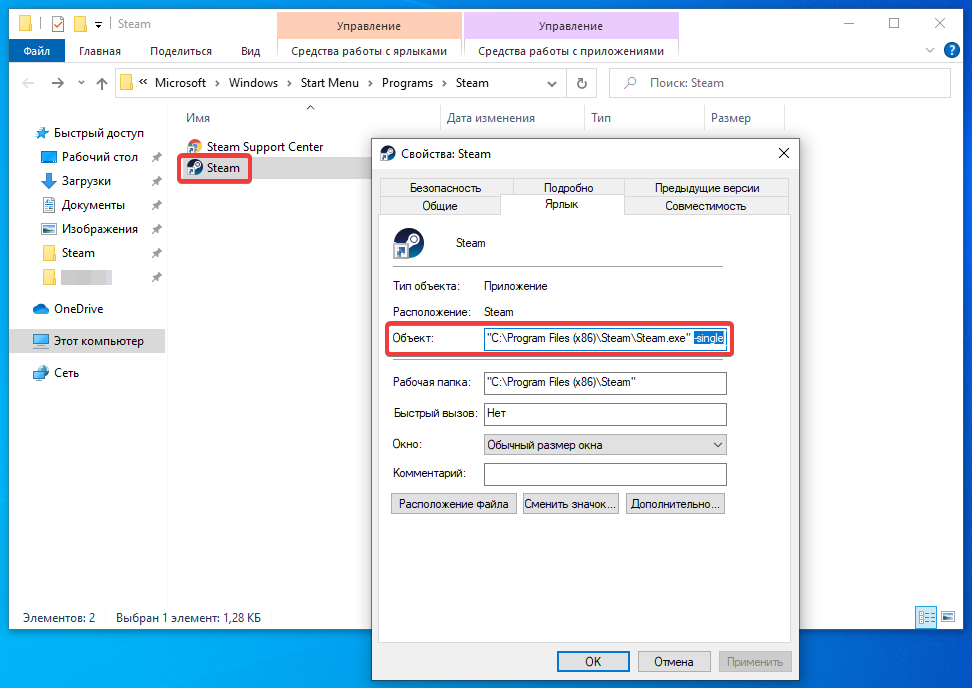
Task: Click the large Steam icon in Properties dialog
Action: tap(409, 243)
